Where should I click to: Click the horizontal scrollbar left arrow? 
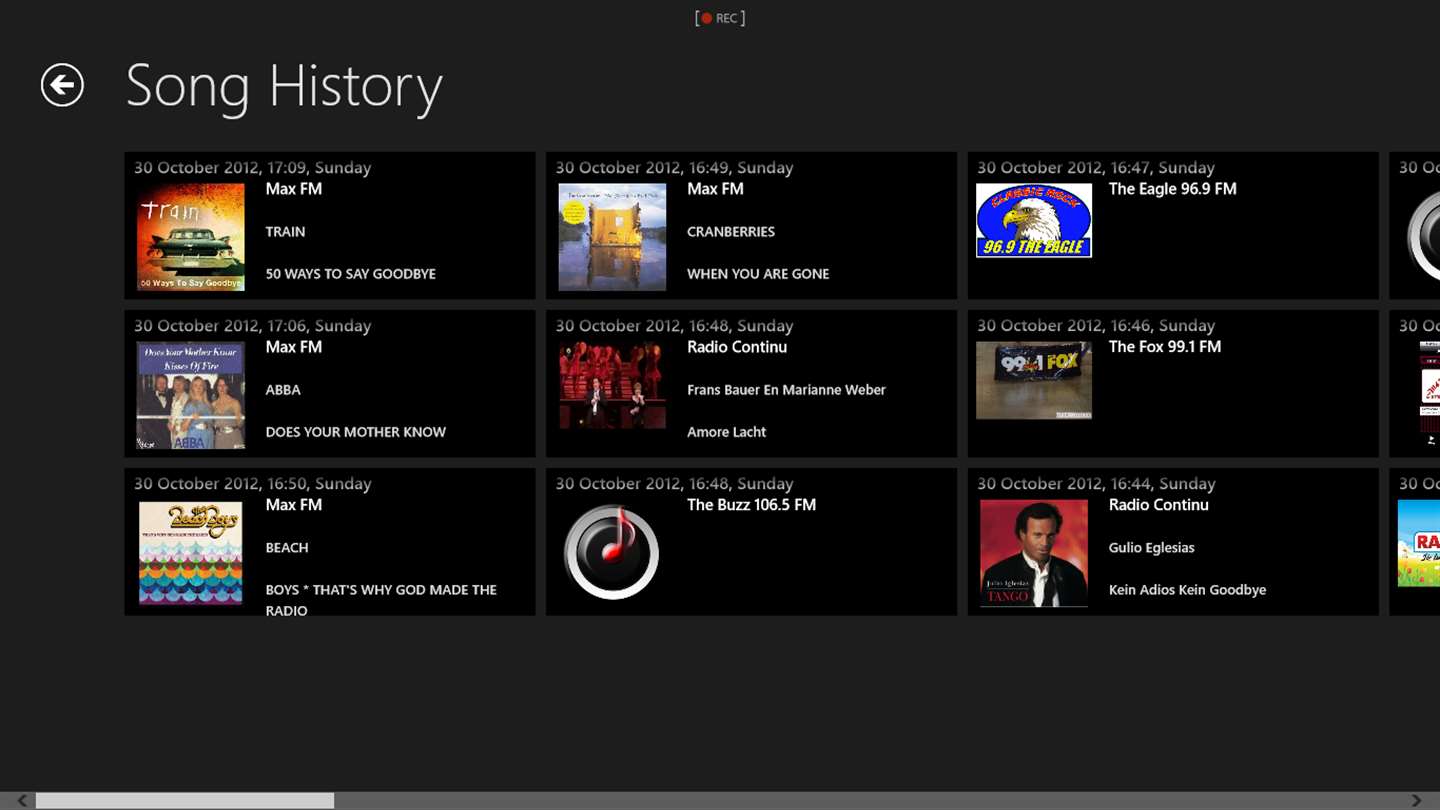22,801
